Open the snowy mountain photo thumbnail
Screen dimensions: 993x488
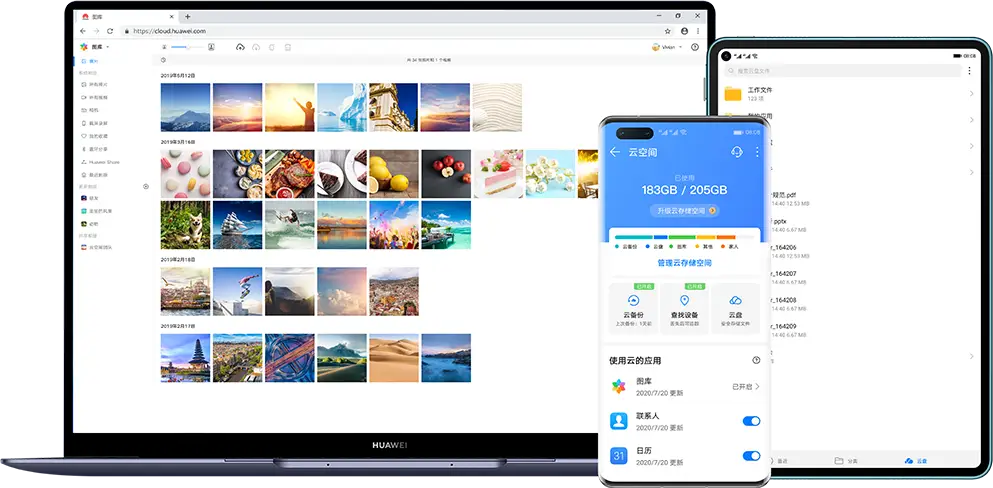(x=186, y=107)
